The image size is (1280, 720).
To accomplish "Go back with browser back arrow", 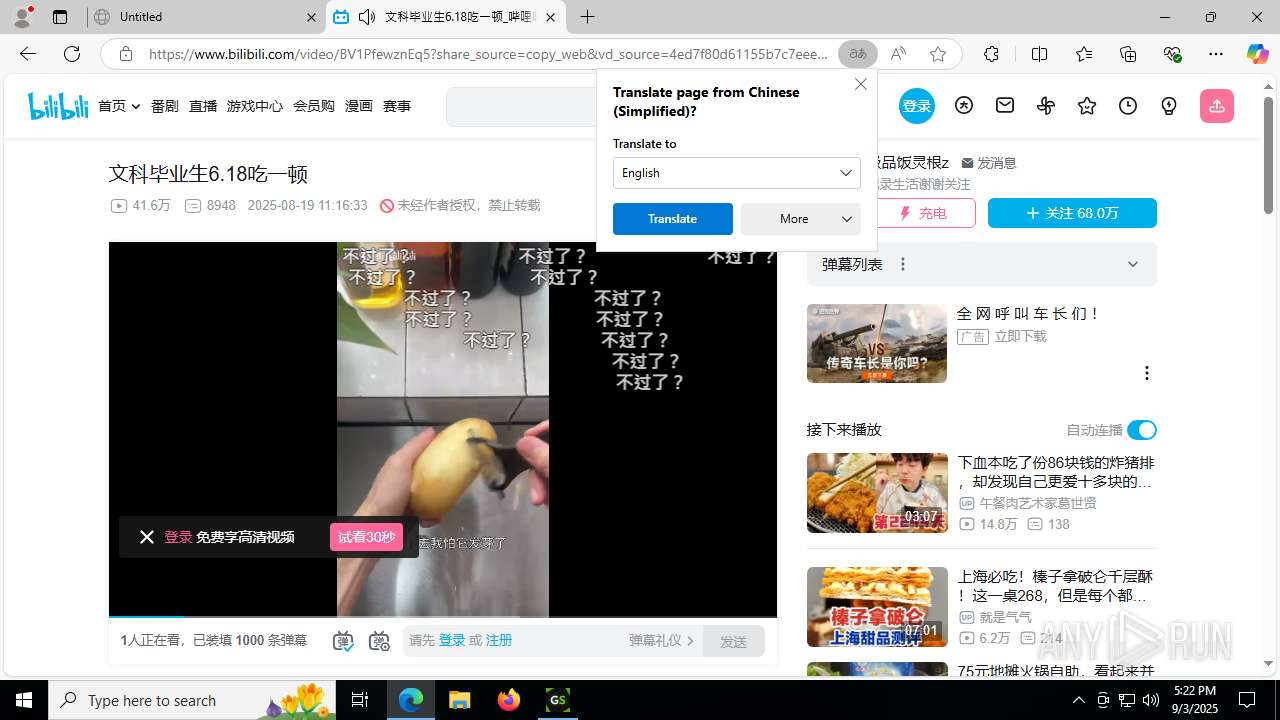I will coord(27,54).
